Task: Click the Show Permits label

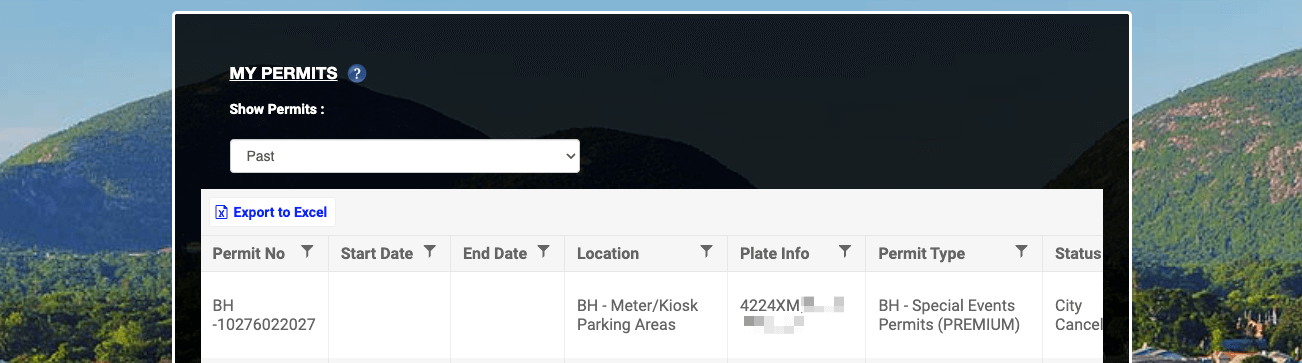Action: 277,110
